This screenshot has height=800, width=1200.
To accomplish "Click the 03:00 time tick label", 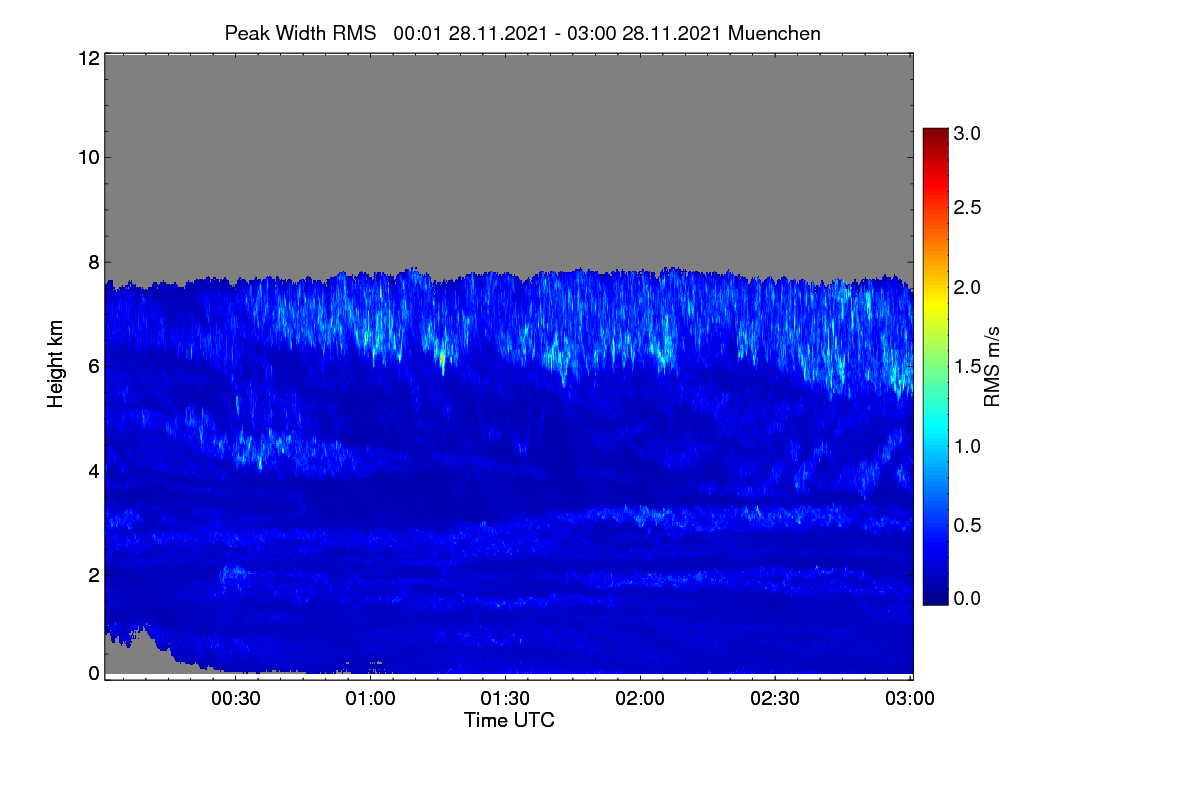I will [x=909, y=699].
